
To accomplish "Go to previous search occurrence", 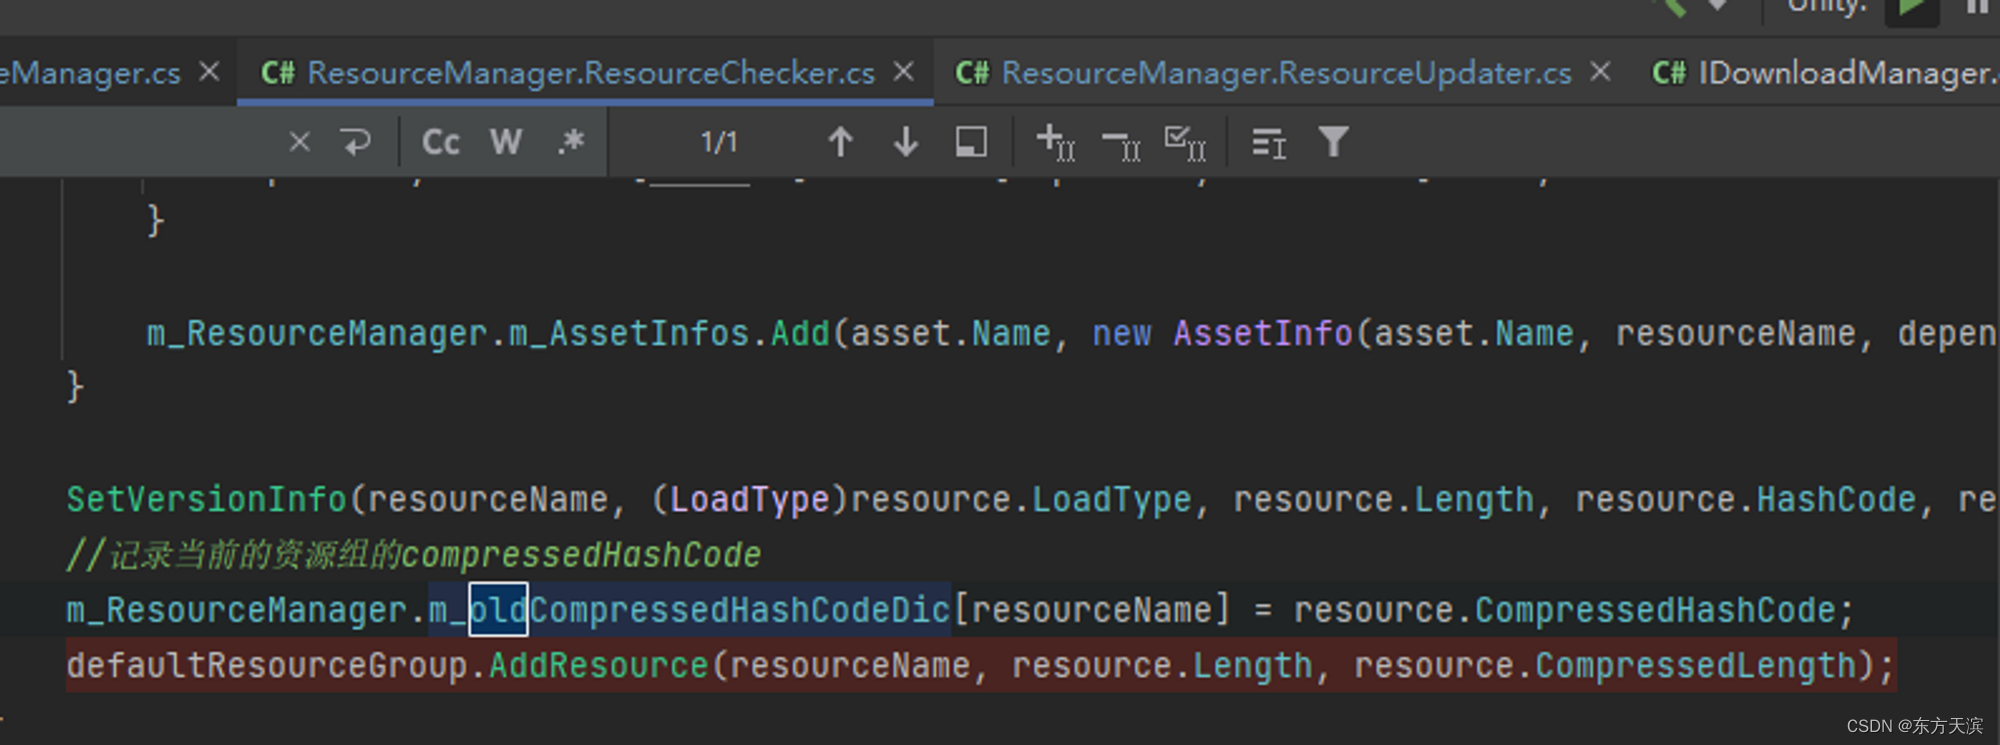I will tap(841, 142).
